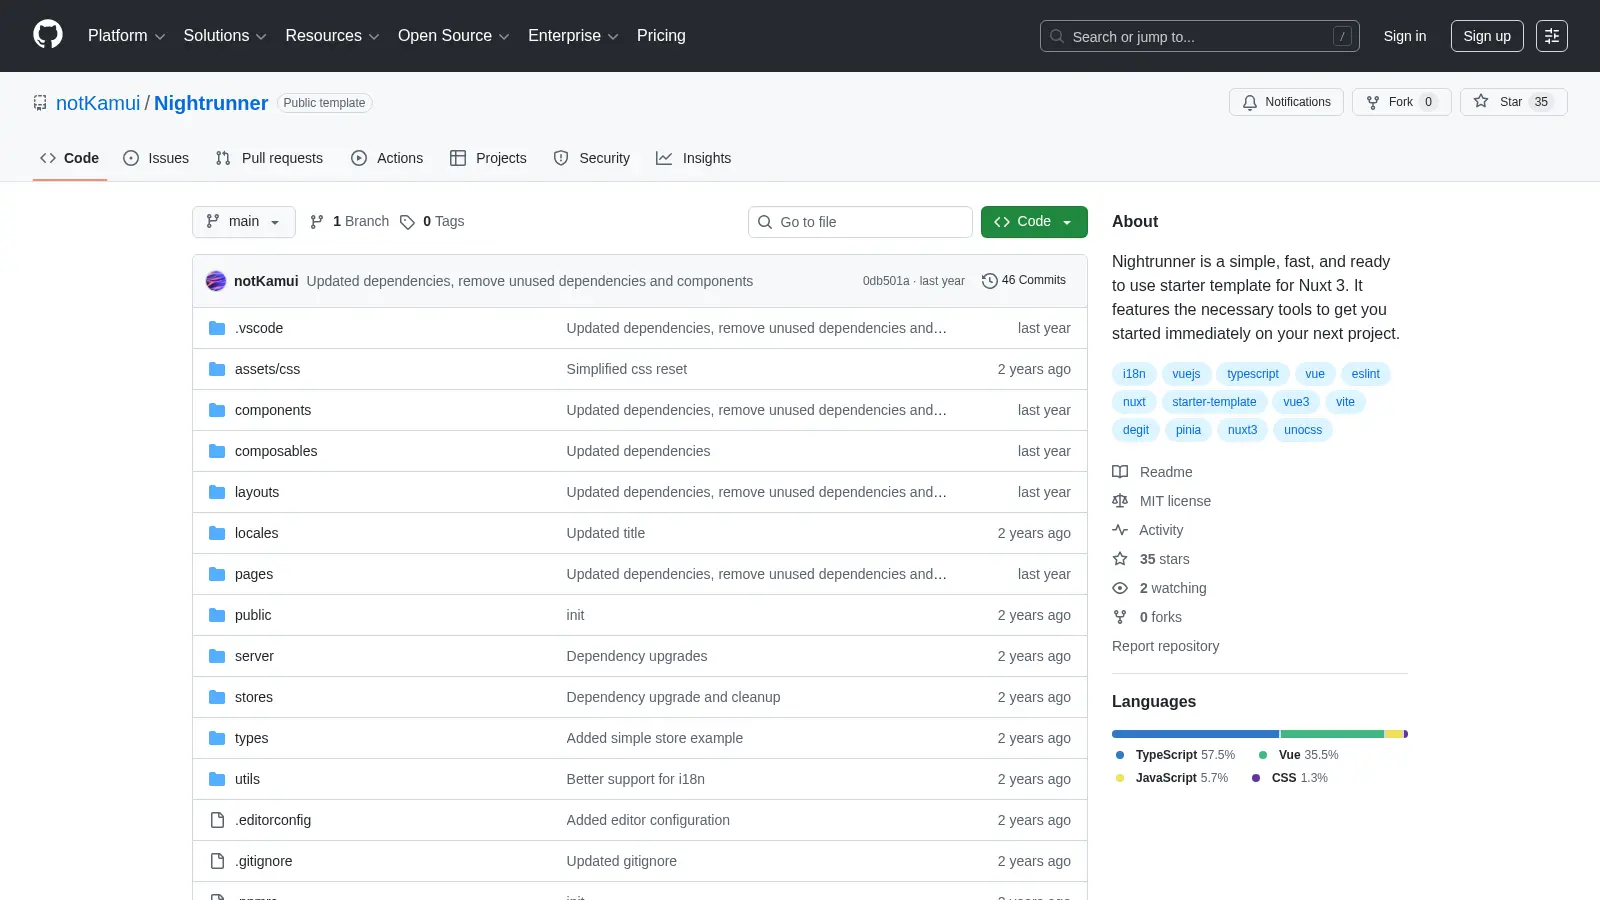Click the composables folder icon
1600x900 pixels.
pos(217,451)
